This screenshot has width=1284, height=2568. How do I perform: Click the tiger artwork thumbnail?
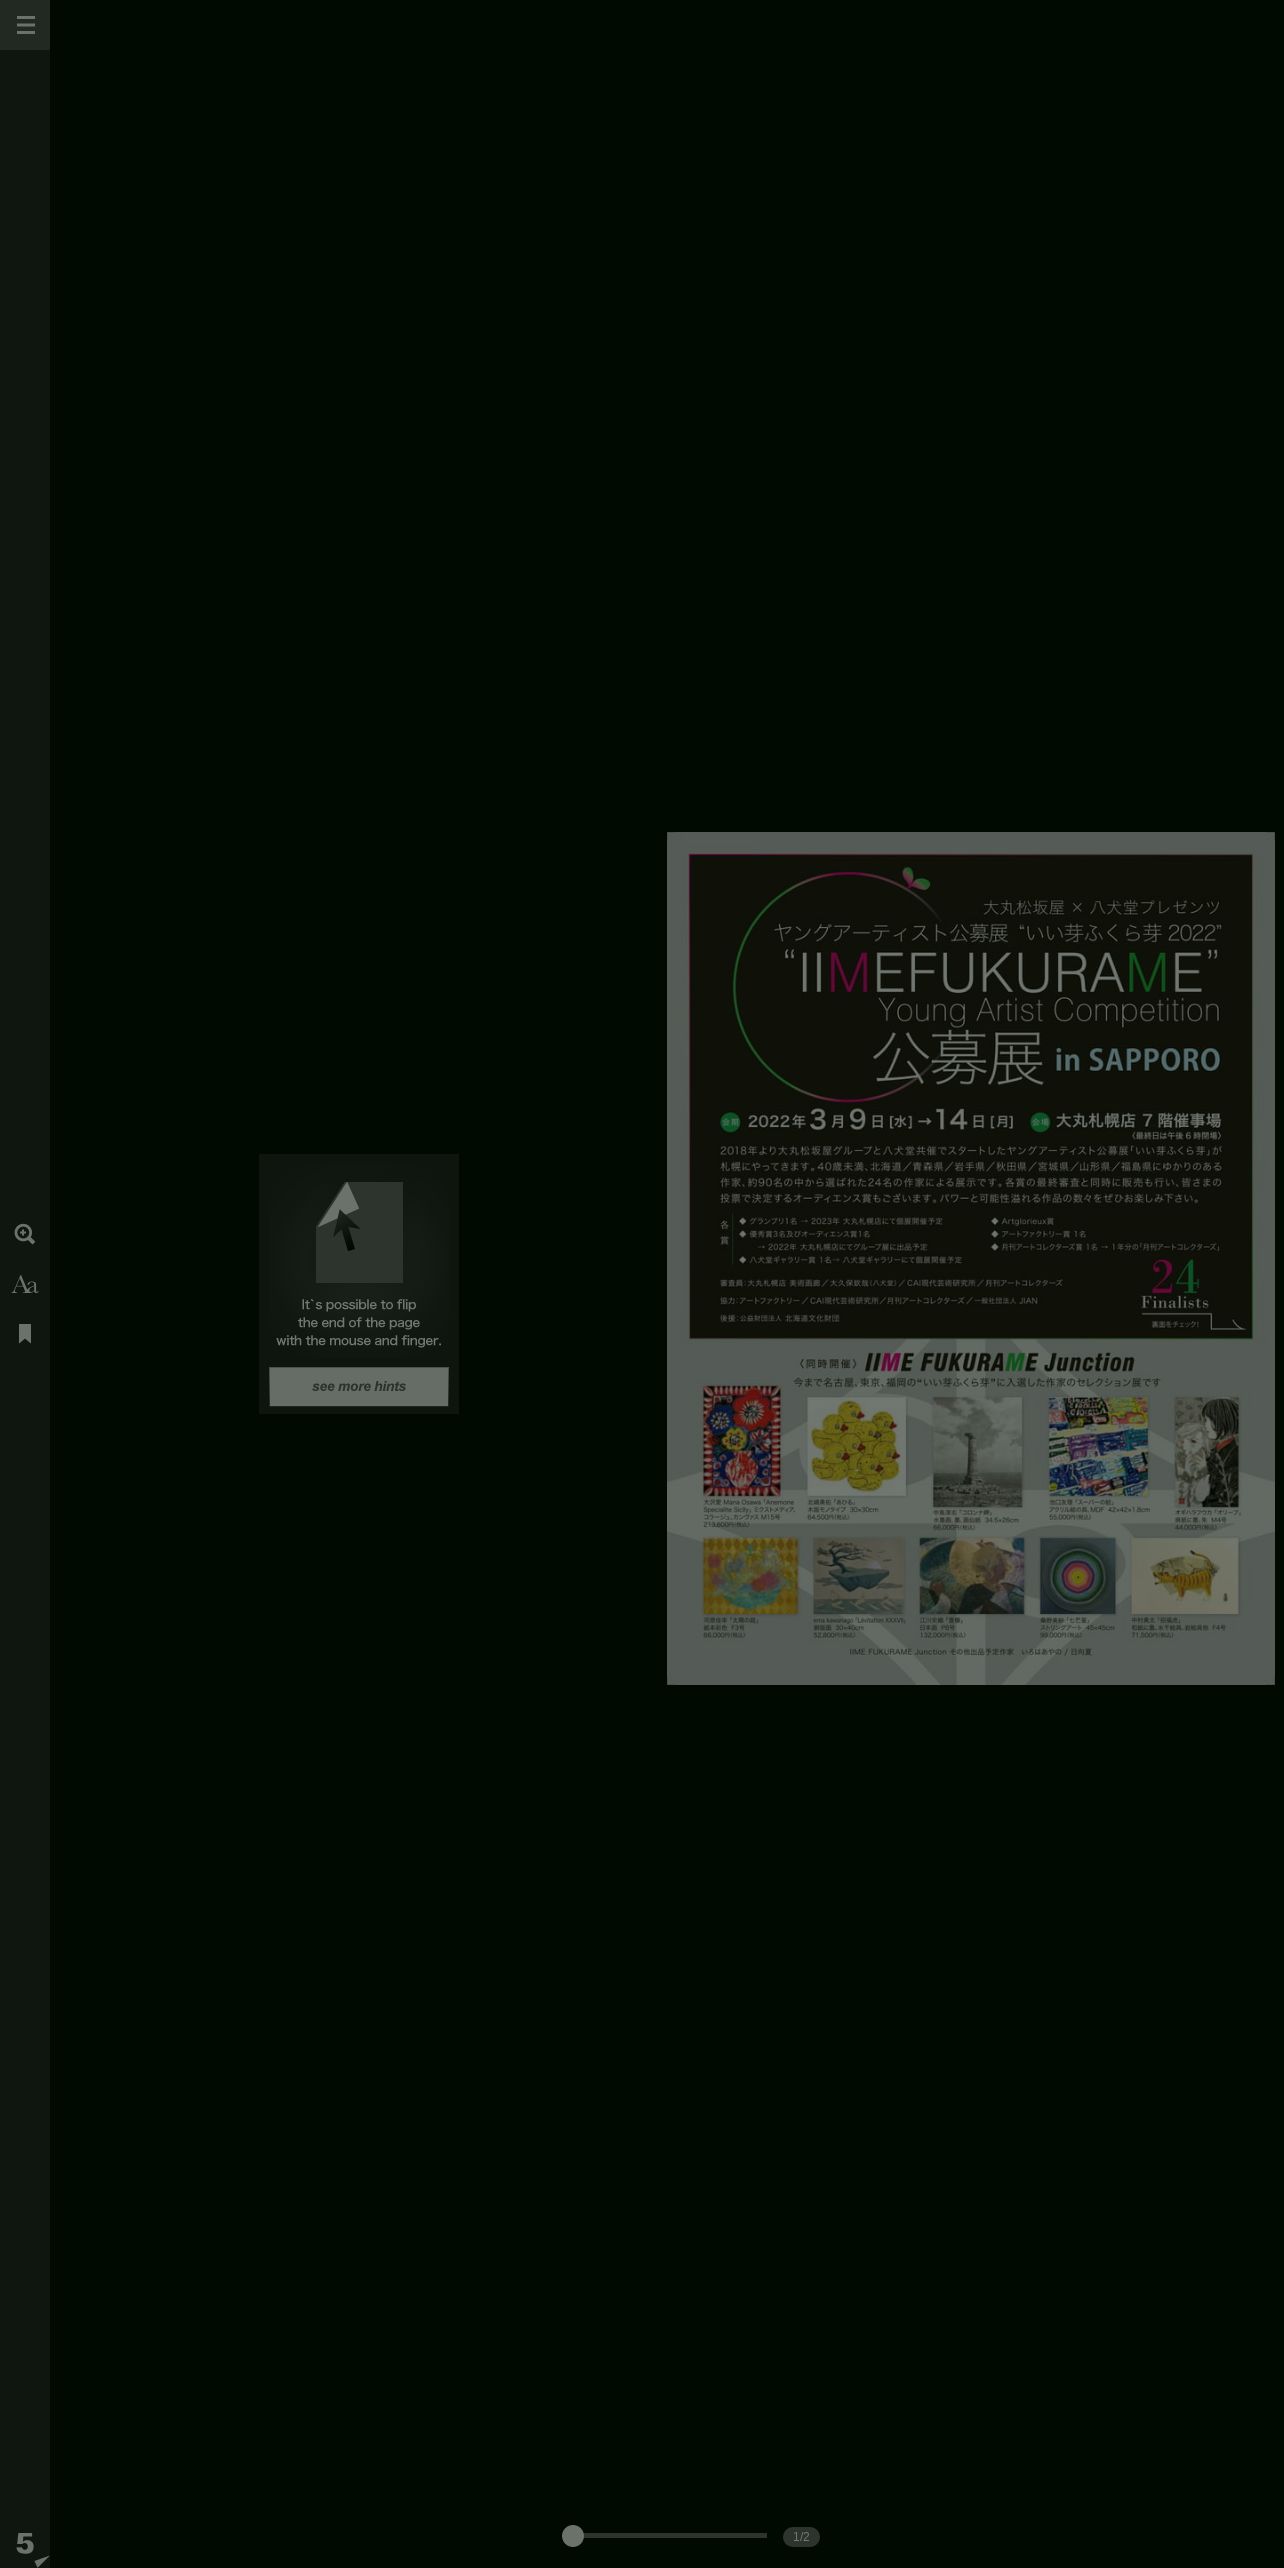pos(1185,1576)
